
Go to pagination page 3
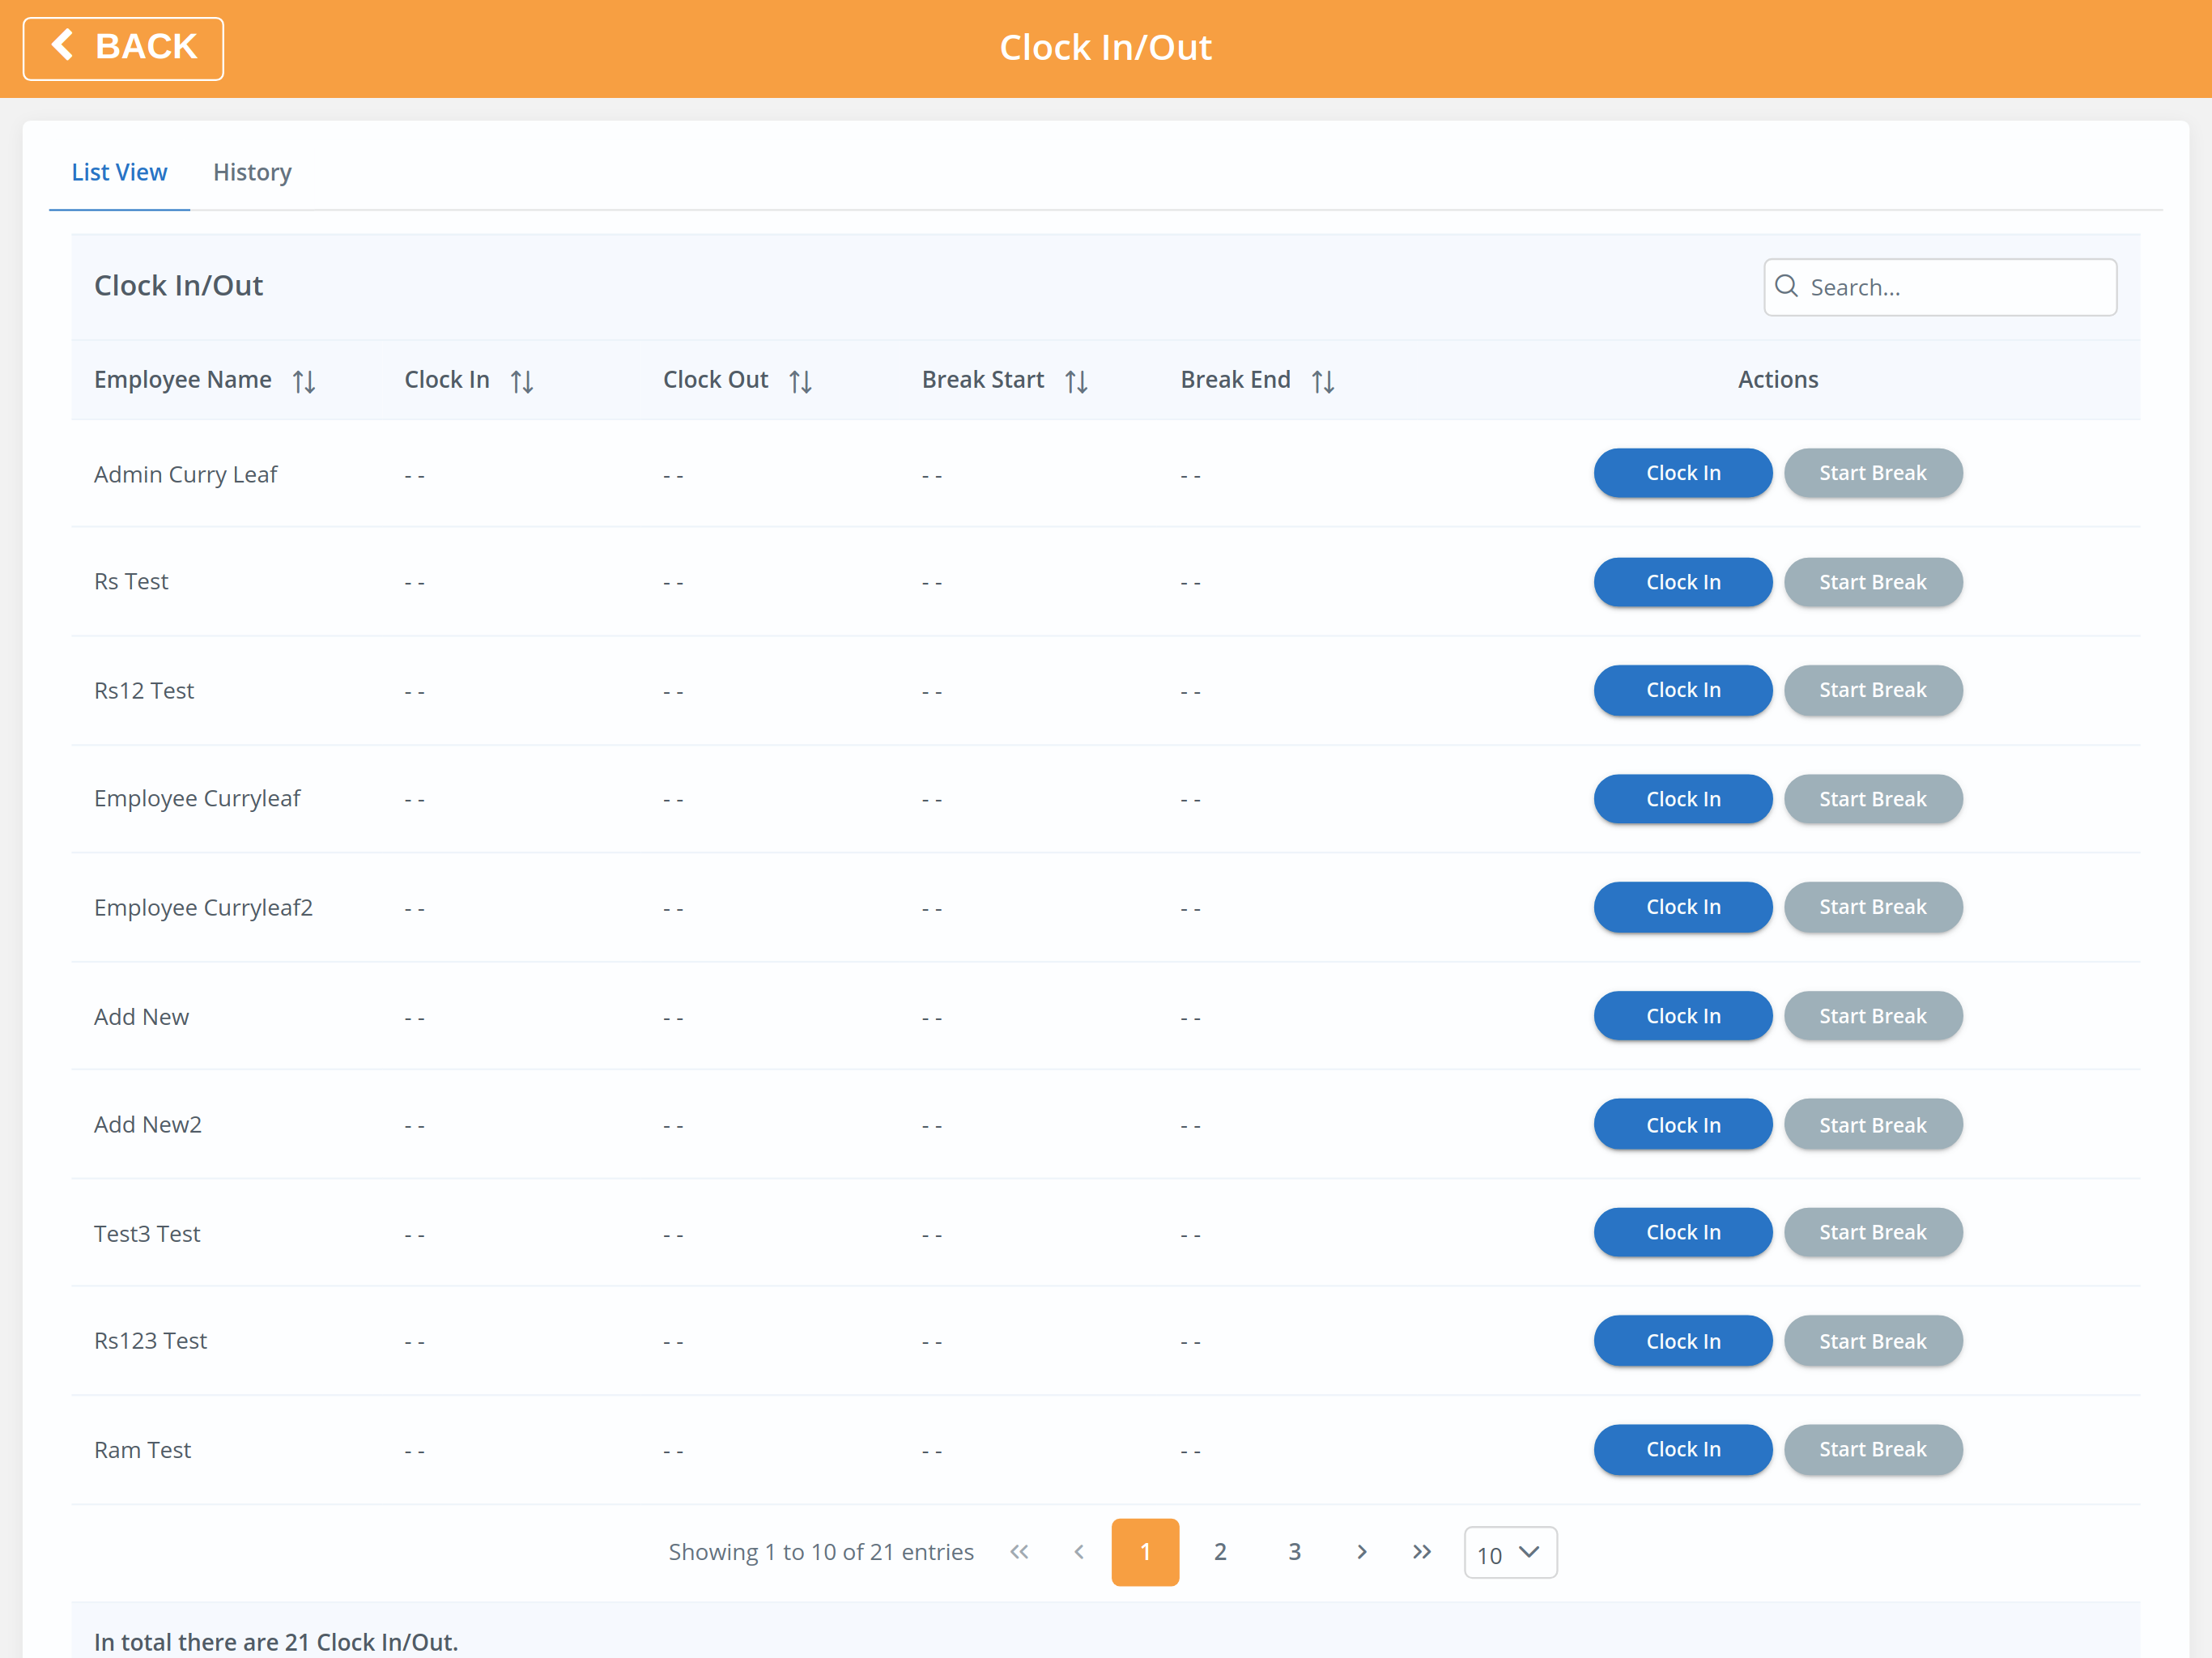tap(1294, 1552)
